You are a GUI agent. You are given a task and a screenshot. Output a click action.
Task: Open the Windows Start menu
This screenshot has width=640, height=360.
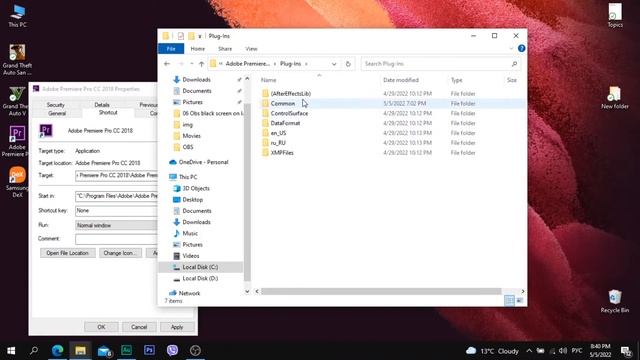pos(11,350)
